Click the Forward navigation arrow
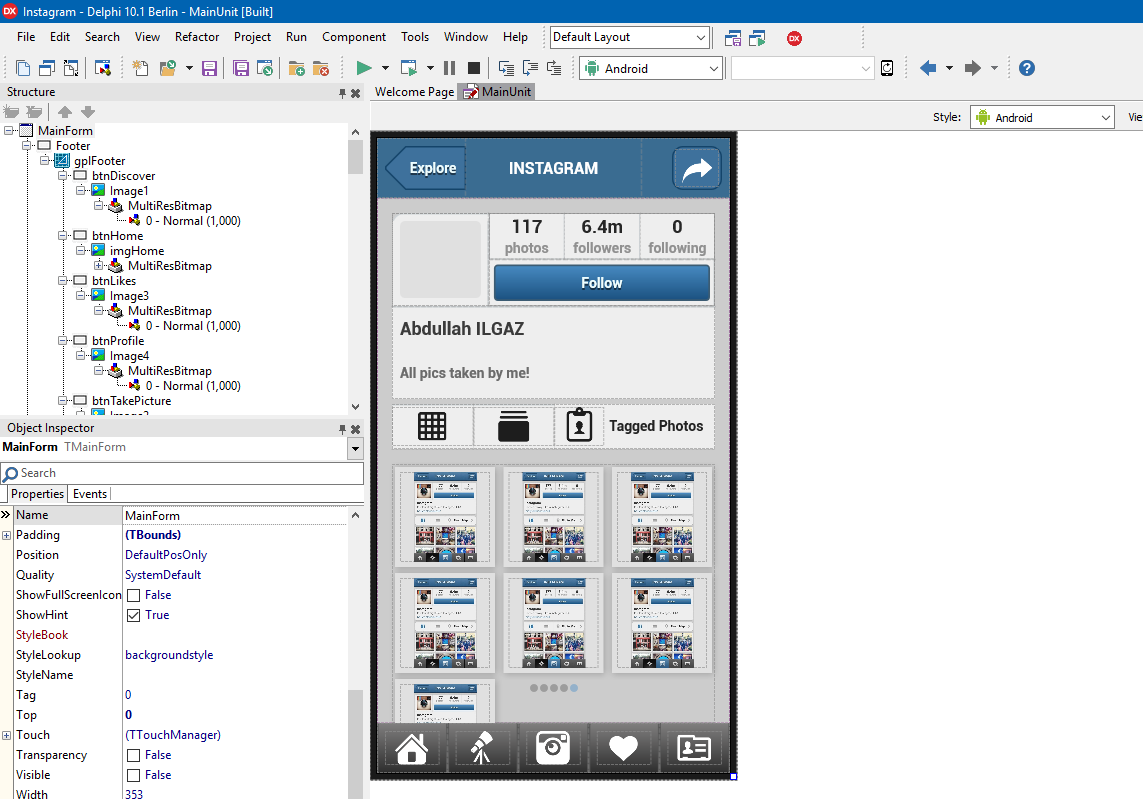1143x799 pixels. click(x=972, y=69)
